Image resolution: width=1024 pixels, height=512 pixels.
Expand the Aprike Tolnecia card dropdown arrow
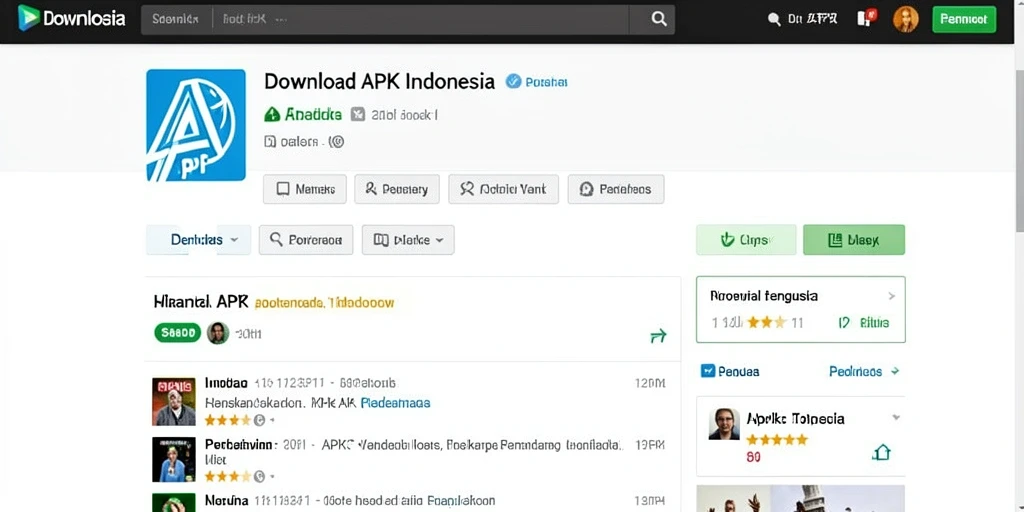896,417
